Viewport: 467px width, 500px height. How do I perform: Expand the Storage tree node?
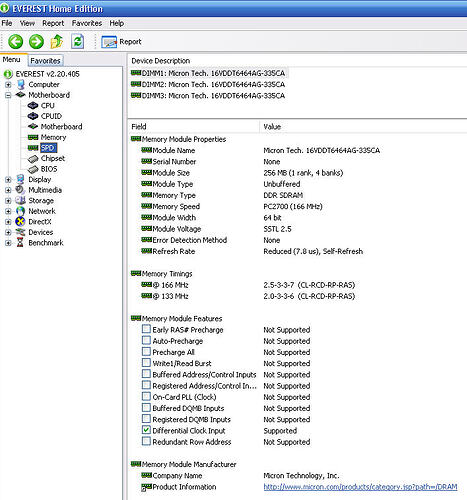[8, 201]
